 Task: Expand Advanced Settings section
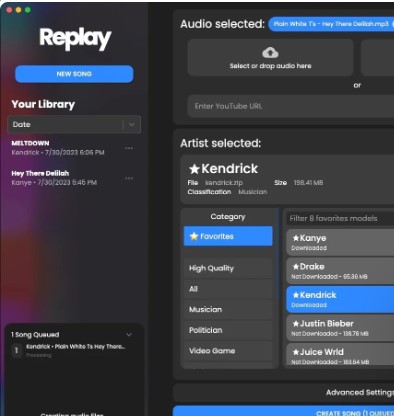click(283, 392)
